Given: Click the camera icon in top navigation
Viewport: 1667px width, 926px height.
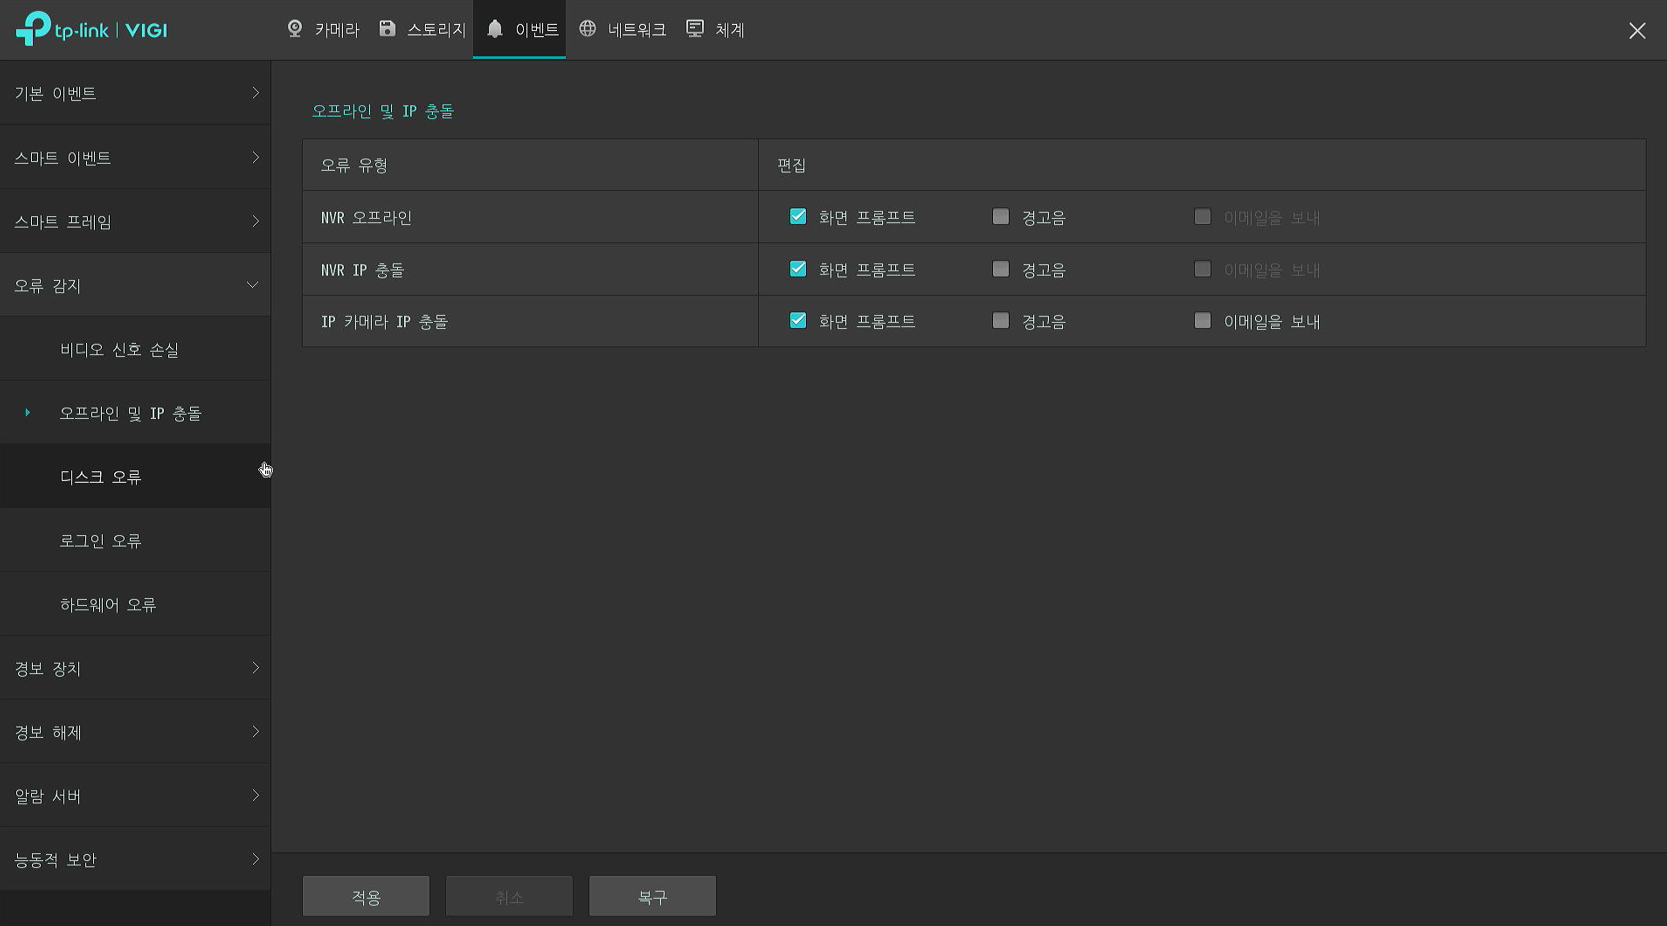Looking at the screenshot, I should tap(295, 29).
